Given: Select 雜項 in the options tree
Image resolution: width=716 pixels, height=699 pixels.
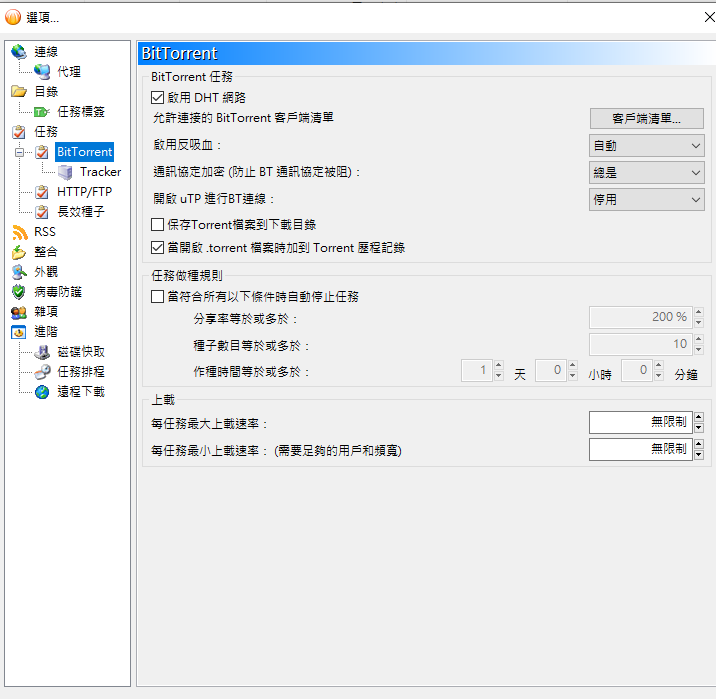Looking at the screenshot, I should tap(46, 312).
